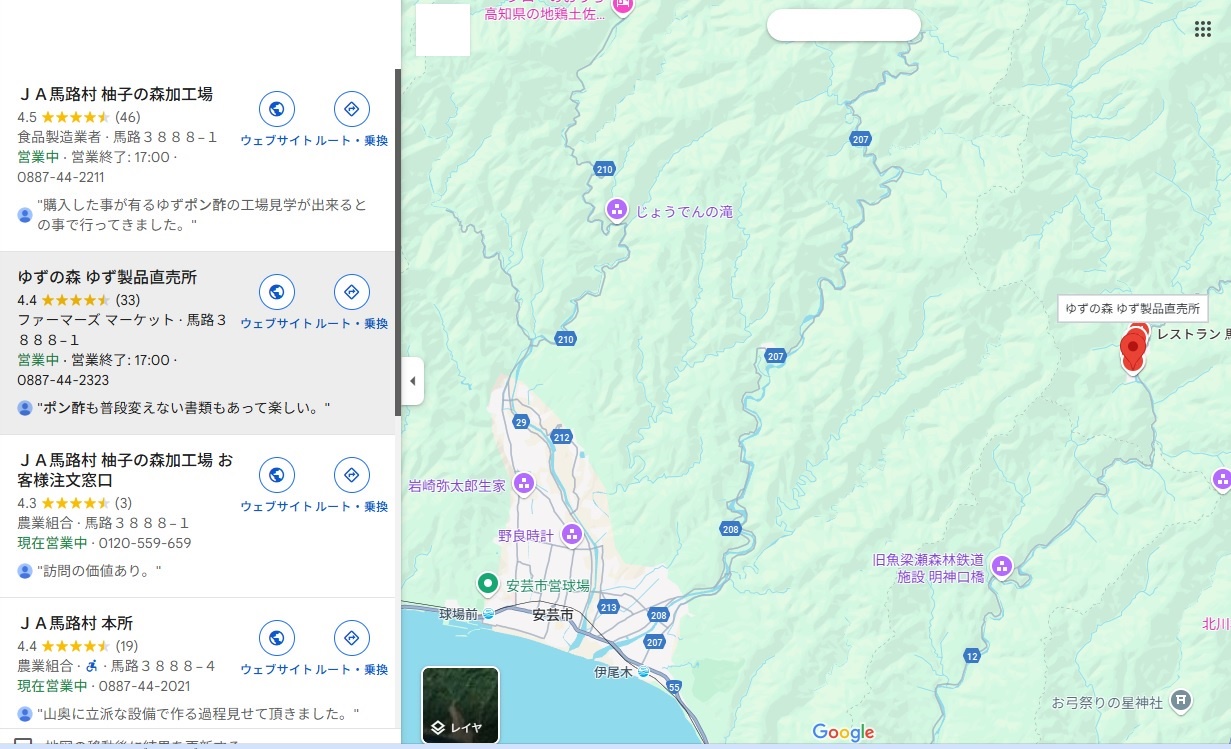
Task: Click the お弓祭りの星神社 shrine marker
Action: pyautogui.click(x=1181, y=699)
